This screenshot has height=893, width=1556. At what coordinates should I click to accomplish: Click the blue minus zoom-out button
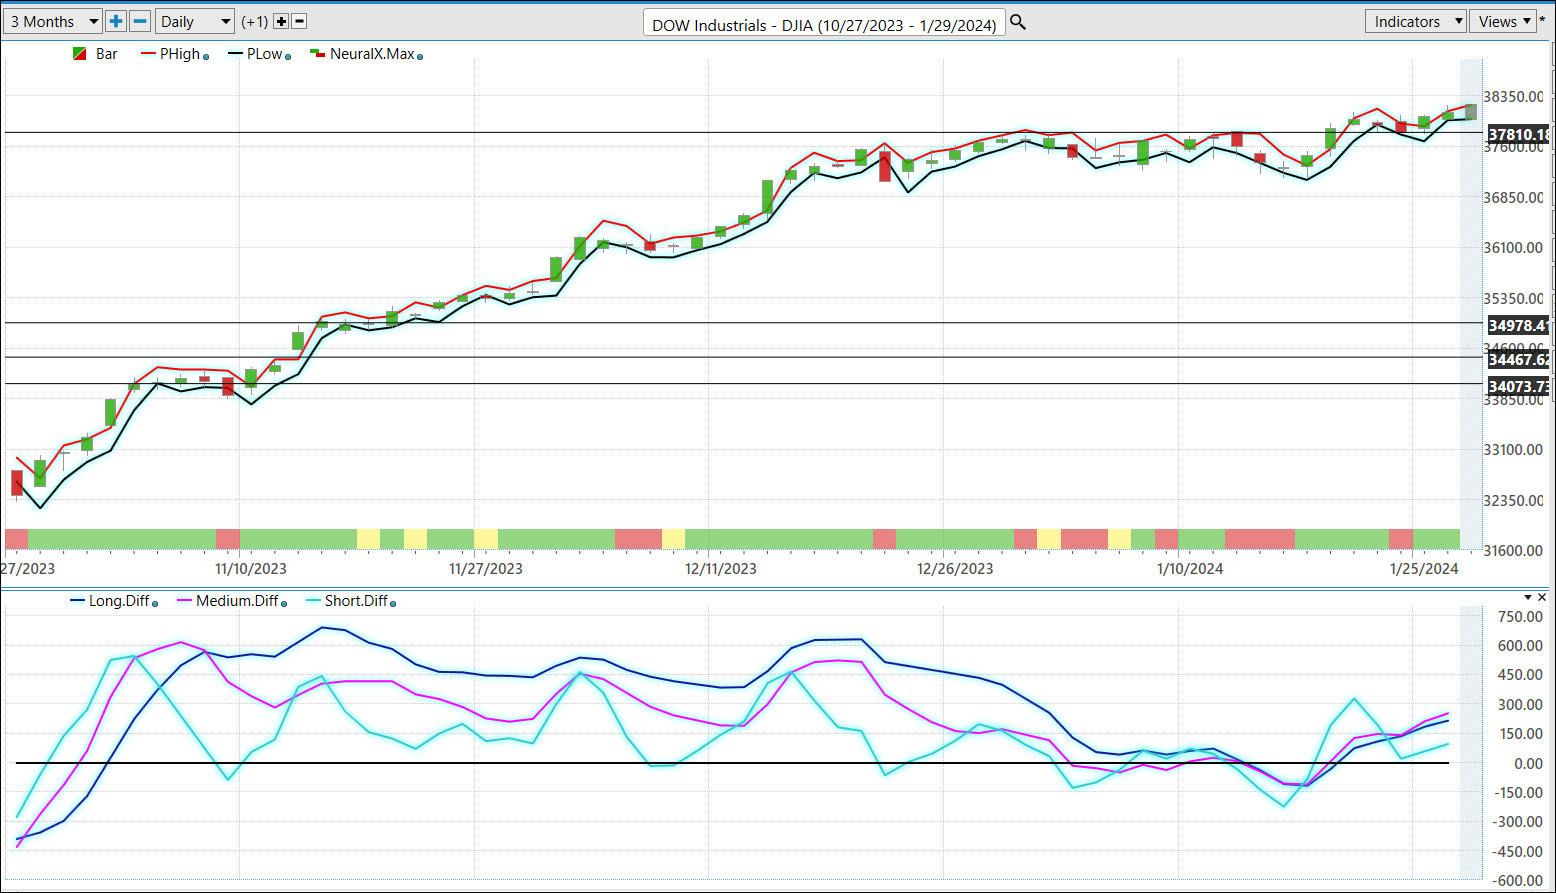[140, 21]
